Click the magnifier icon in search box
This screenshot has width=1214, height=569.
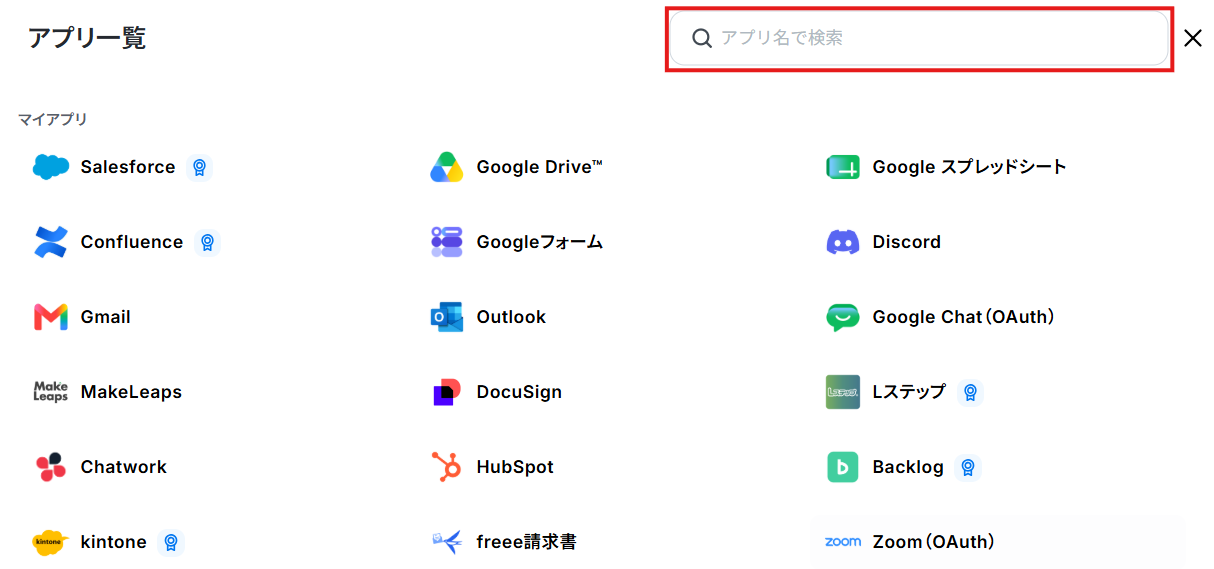coord(702,38)
